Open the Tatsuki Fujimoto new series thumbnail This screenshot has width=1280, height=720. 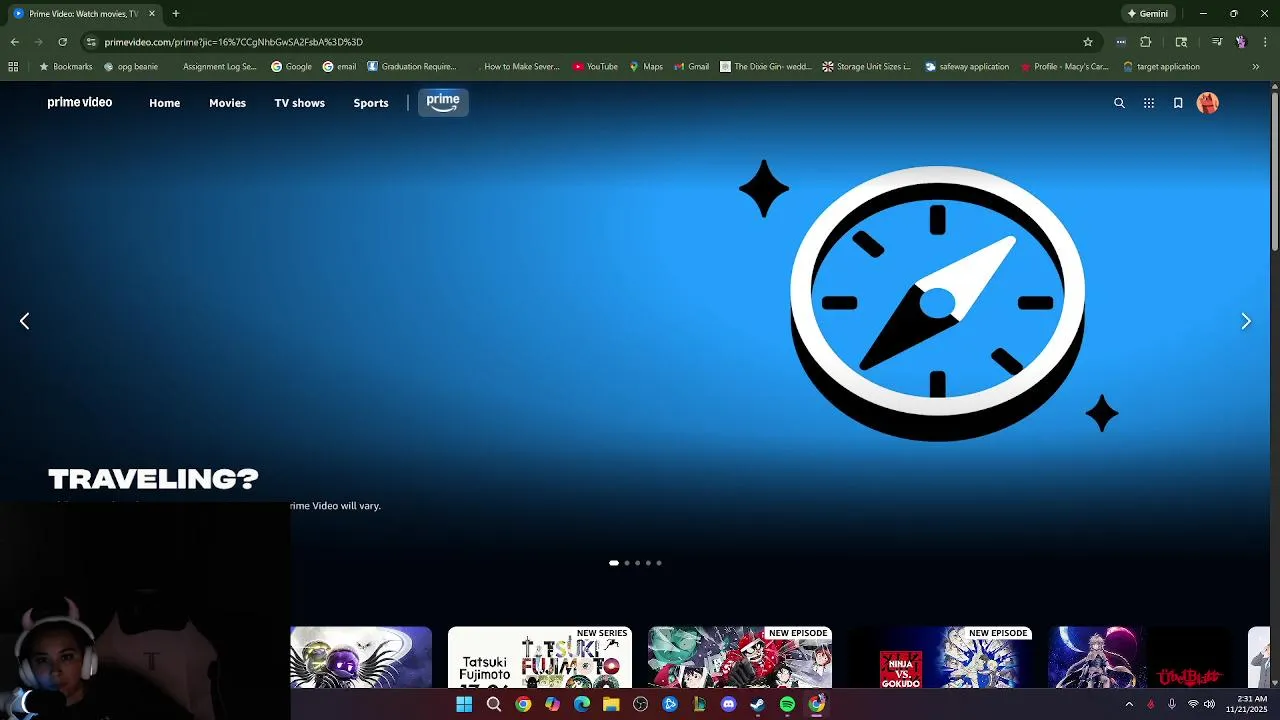coord(540,657)
